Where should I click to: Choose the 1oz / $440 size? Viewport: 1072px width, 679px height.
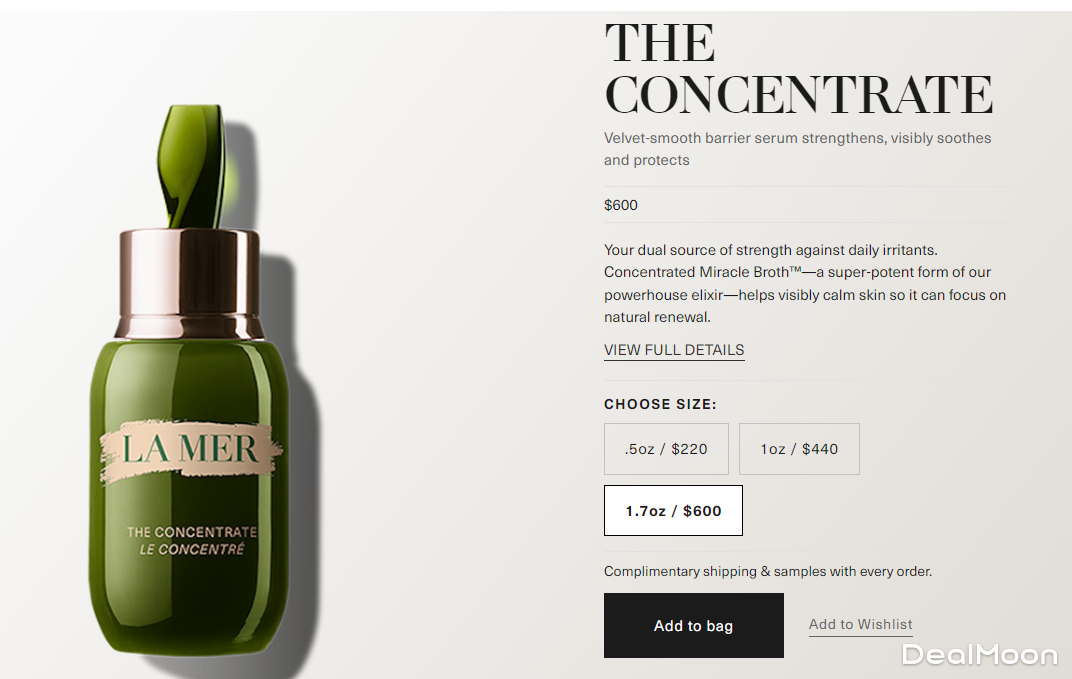(799, 449)
